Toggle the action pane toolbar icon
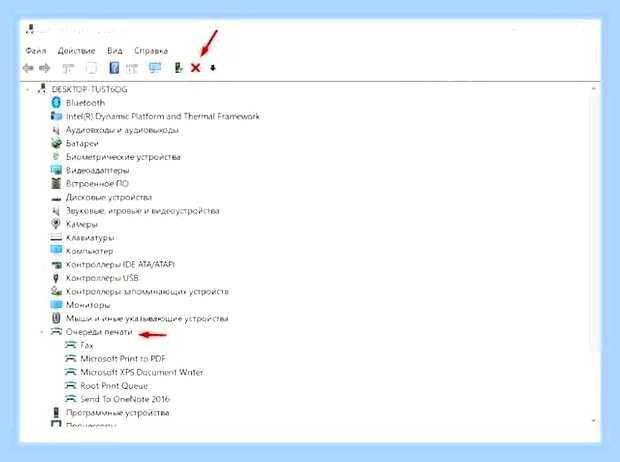The height and width of the screenshot is (462, 620). tap(132, 68)
